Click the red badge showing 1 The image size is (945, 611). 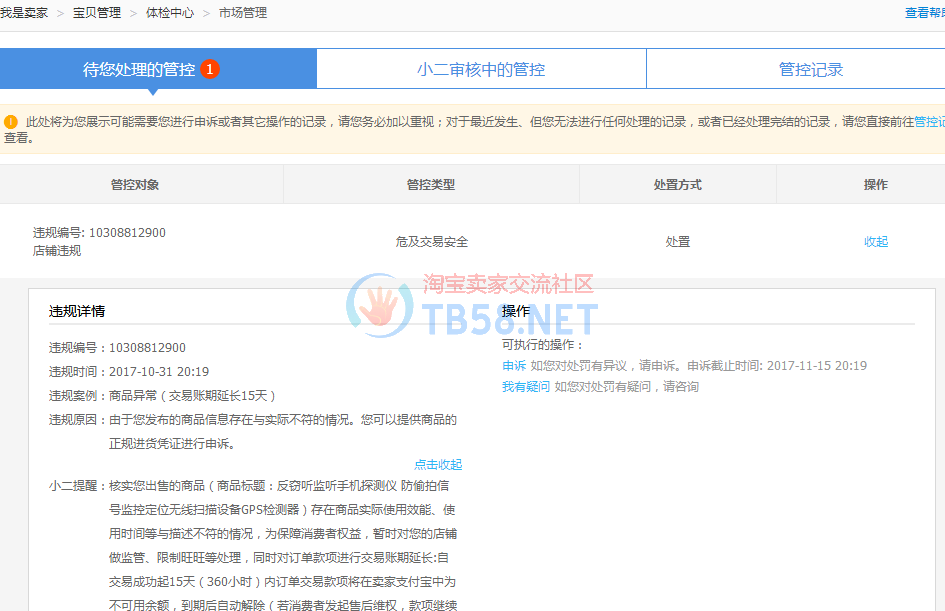pyautogui.click(x=209, y=69)
